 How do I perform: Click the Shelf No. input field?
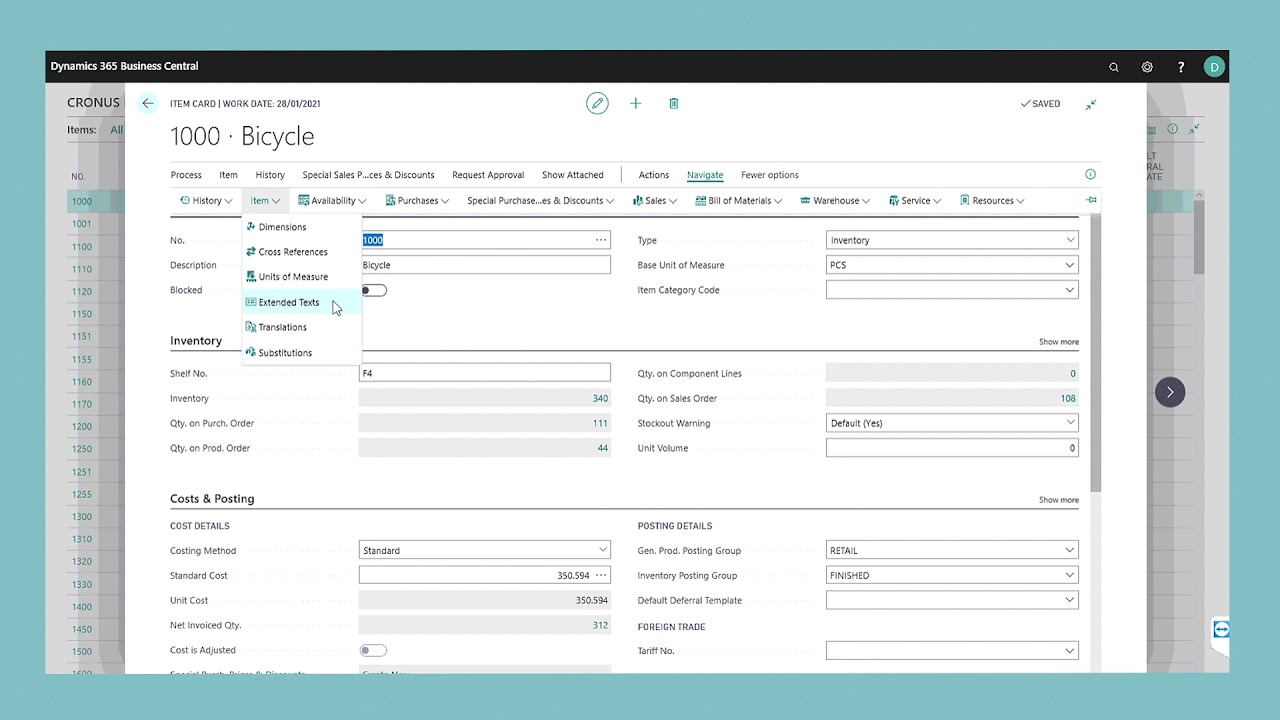click(485, 373)
